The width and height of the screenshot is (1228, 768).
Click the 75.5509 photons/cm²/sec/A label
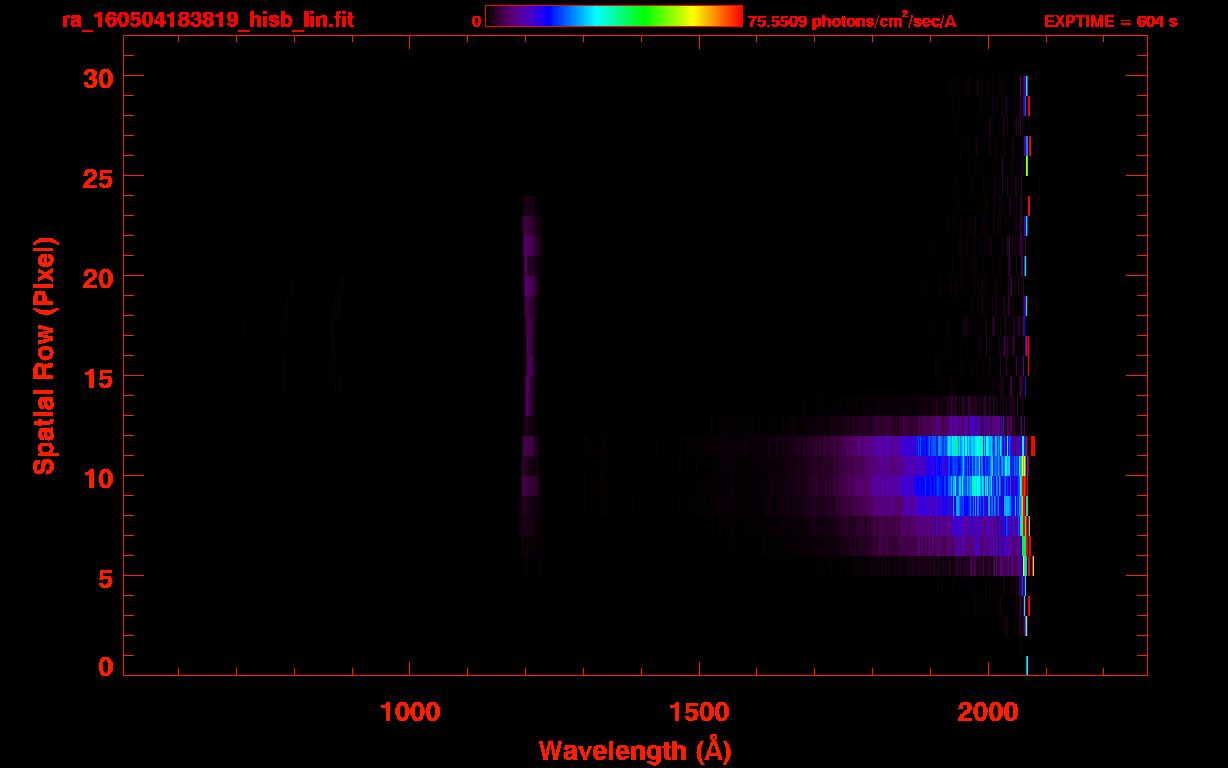[x=852, y=21]
